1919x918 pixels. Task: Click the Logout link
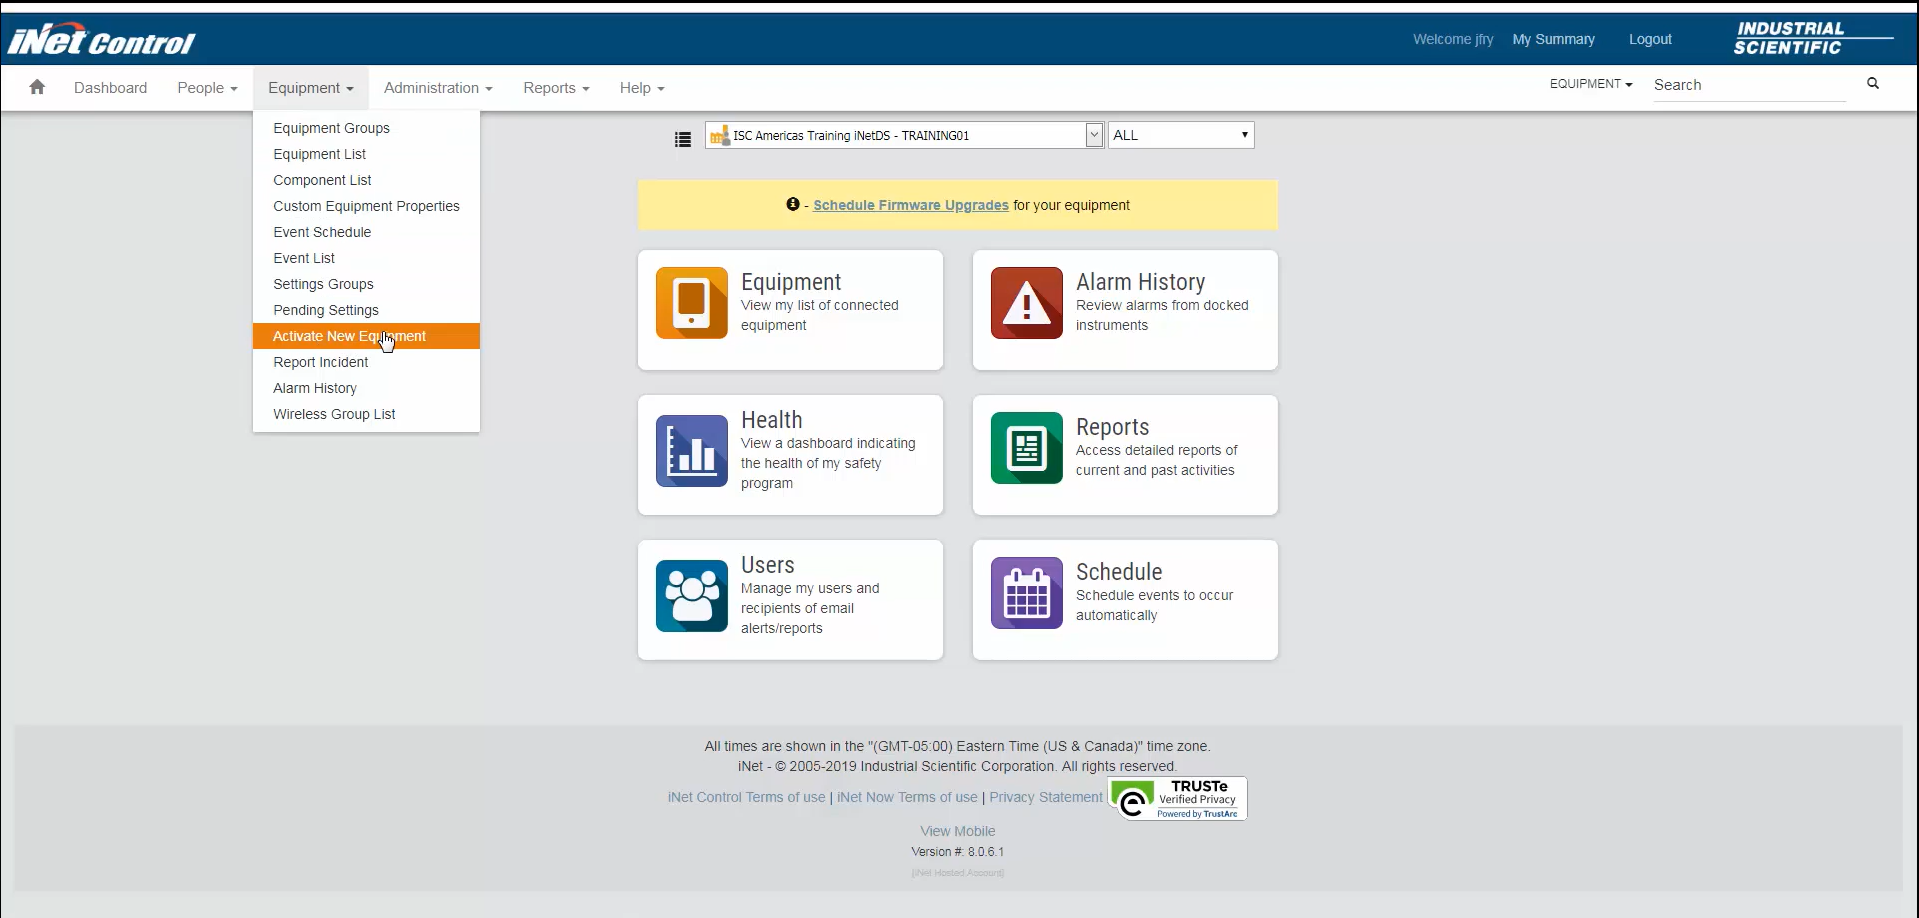[1649, 39]
